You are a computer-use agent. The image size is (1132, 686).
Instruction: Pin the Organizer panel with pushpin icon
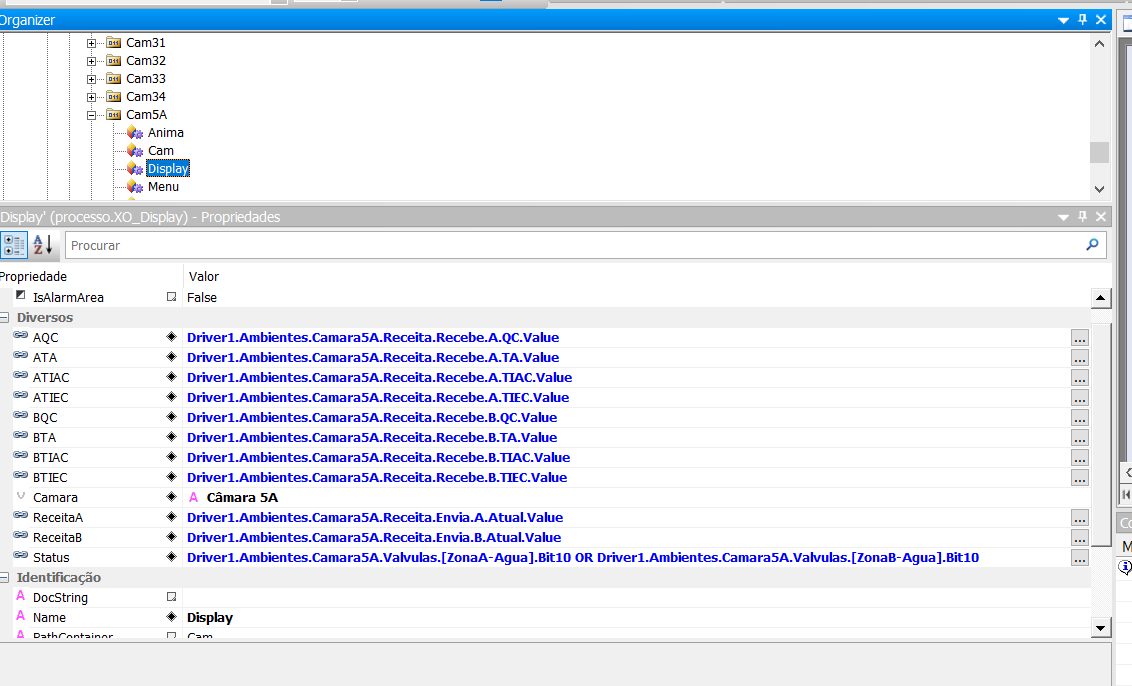(1082, 20)
